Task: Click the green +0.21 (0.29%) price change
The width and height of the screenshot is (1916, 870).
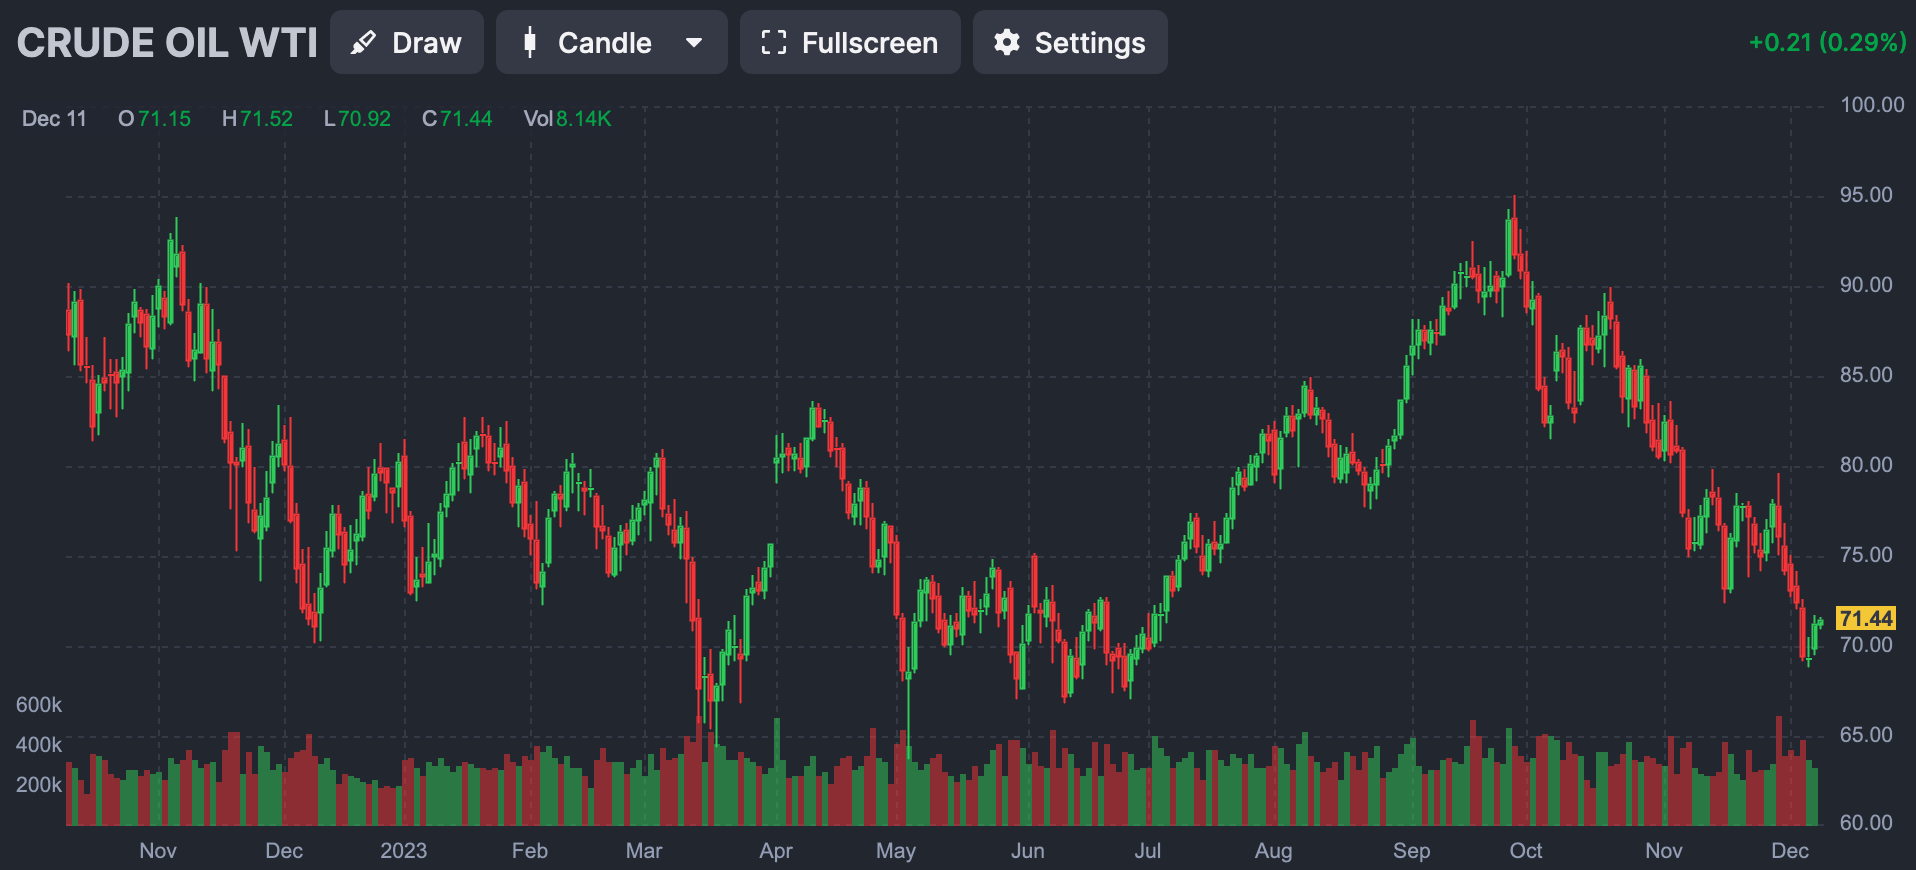Action: [x=1826, y=42]
